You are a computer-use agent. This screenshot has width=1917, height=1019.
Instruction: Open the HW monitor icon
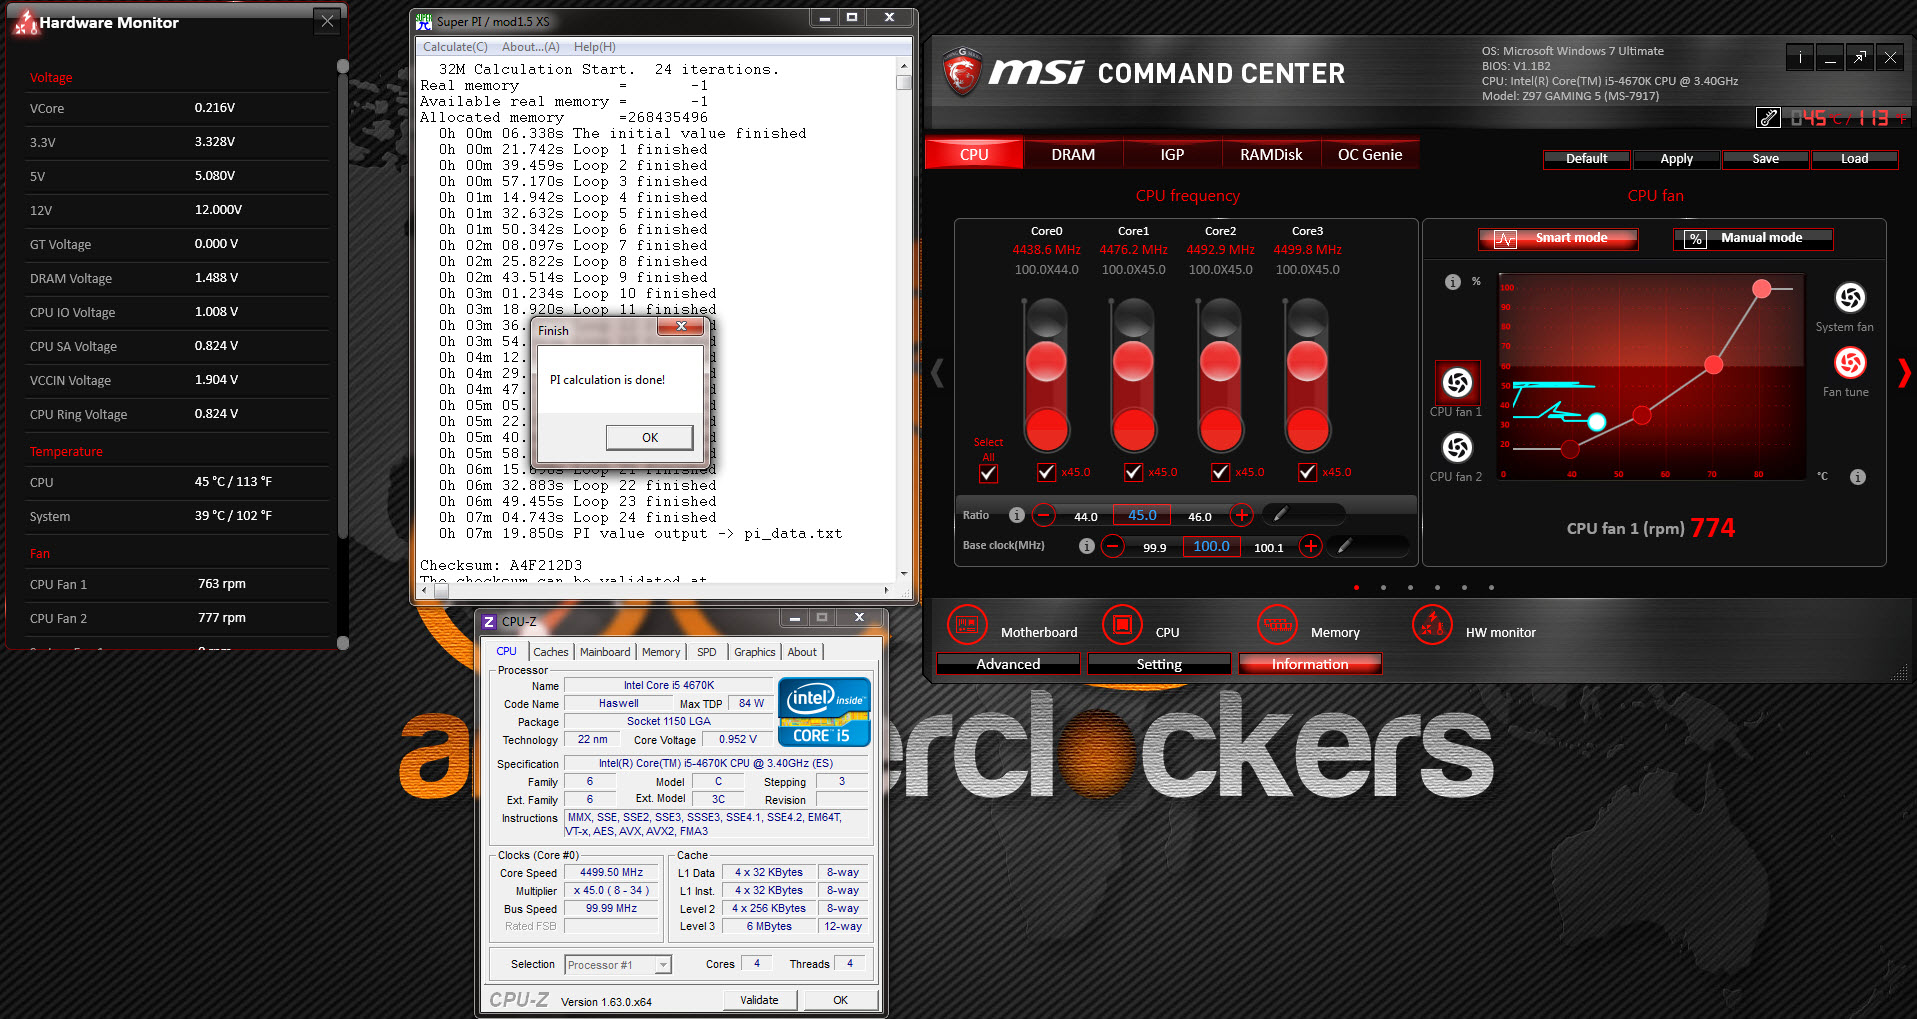tap(1432, 626)
